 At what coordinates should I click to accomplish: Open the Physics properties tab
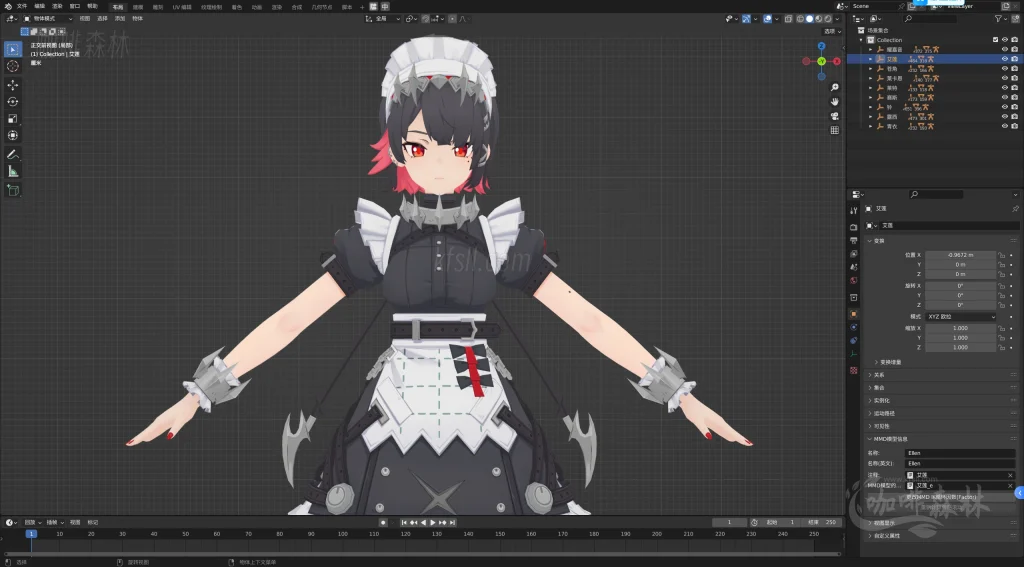pos(854,327)
